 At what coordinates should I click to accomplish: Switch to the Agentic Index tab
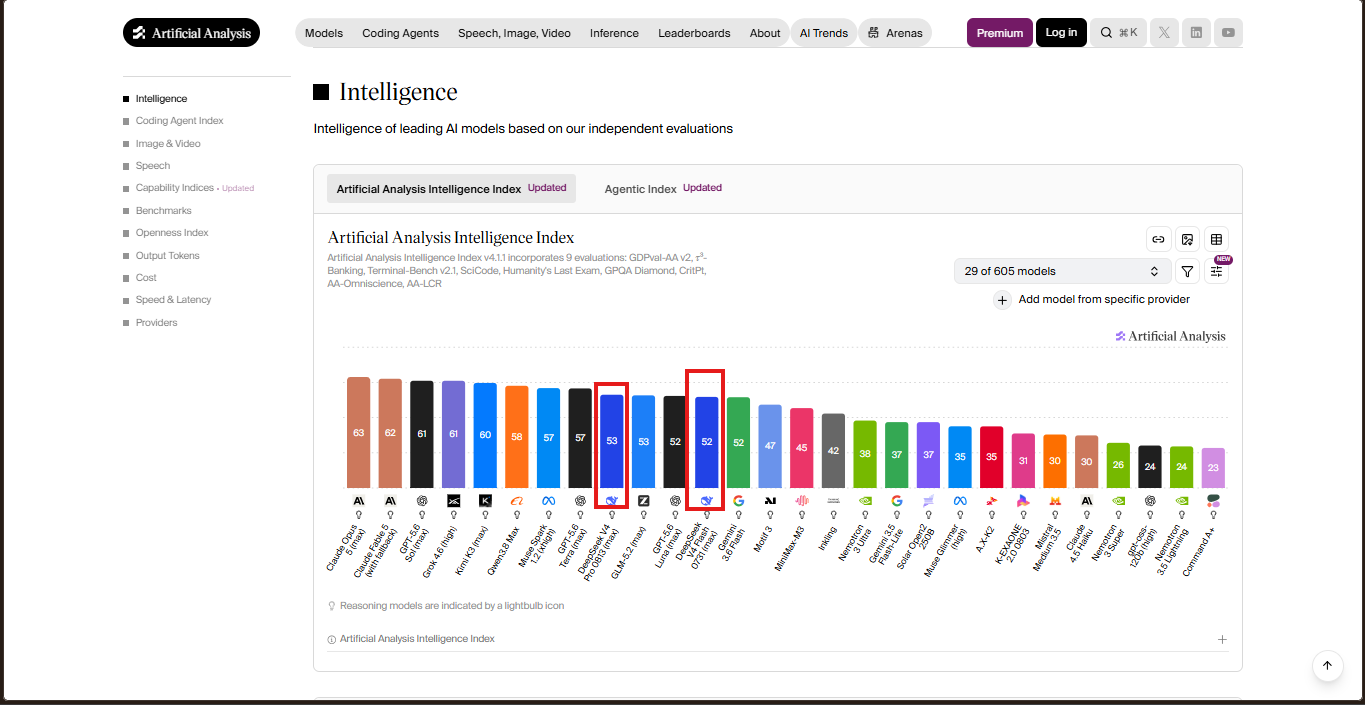[x=663, y=188]
